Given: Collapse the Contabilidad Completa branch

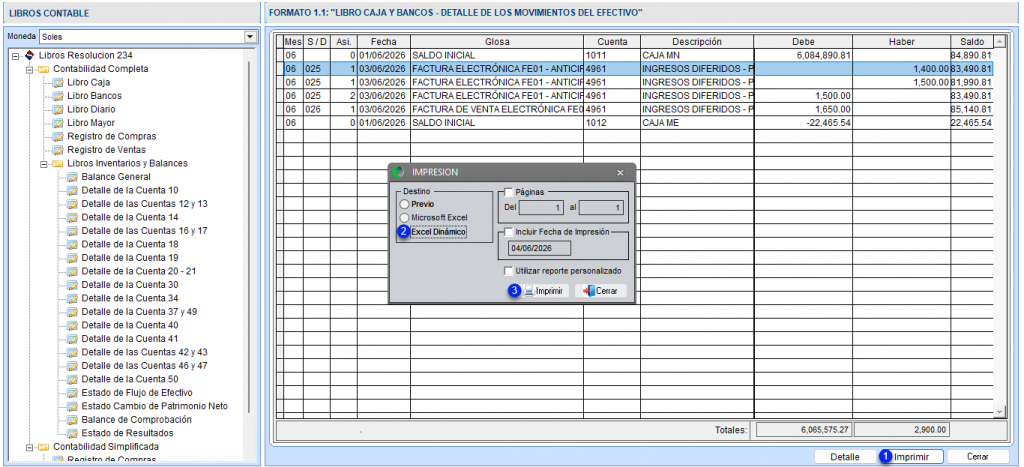Looking at the screenshot, I should pyautogui.click(x=29, y=69).
